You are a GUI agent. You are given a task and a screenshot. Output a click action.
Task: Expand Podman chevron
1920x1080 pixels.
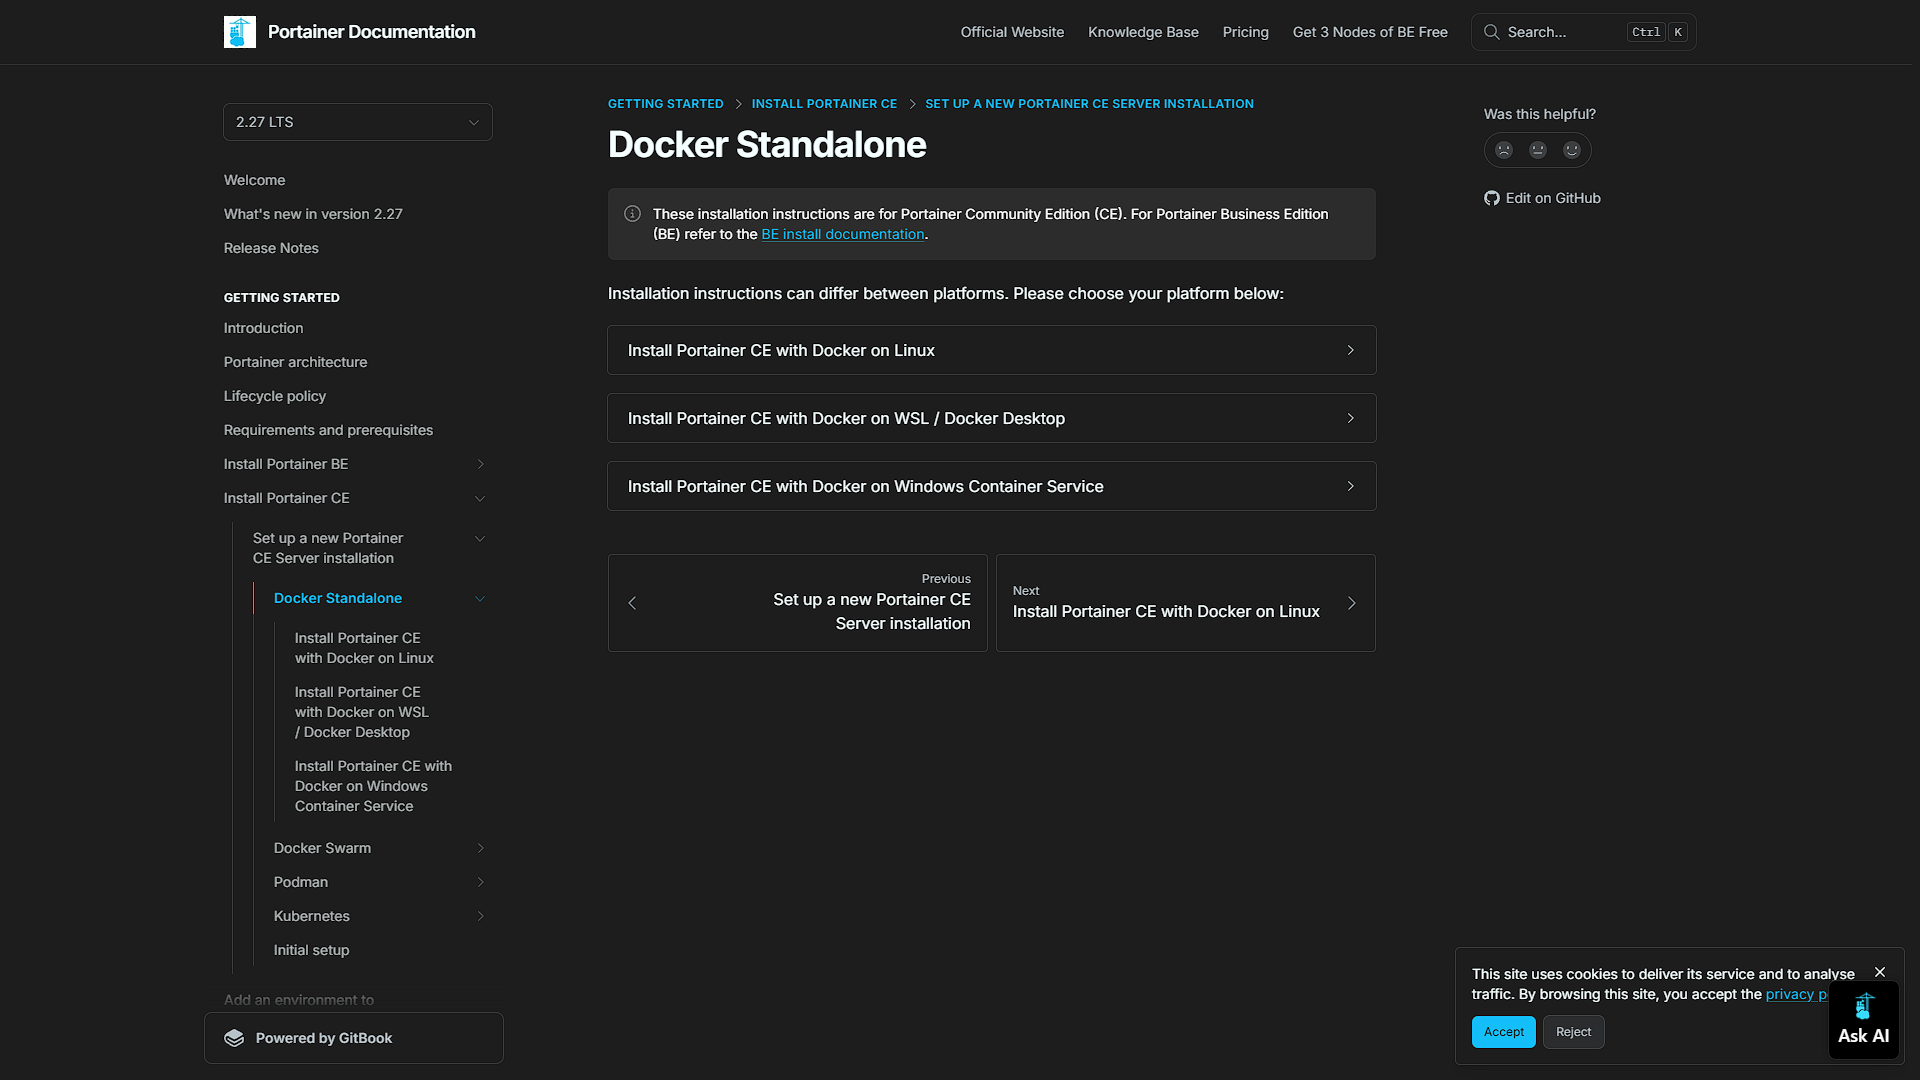tap(480, 882)
